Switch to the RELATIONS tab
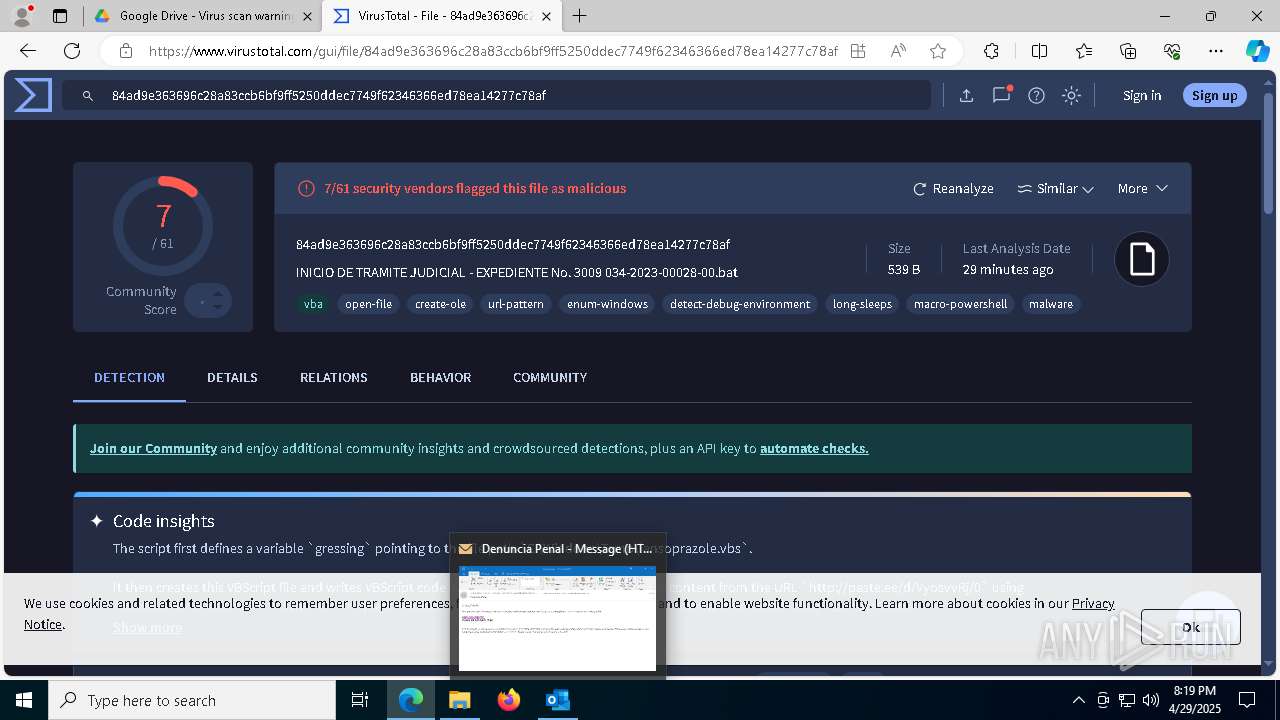This screenshot has height=720, width=1280. pyautogui.click(x=333, y=377)
